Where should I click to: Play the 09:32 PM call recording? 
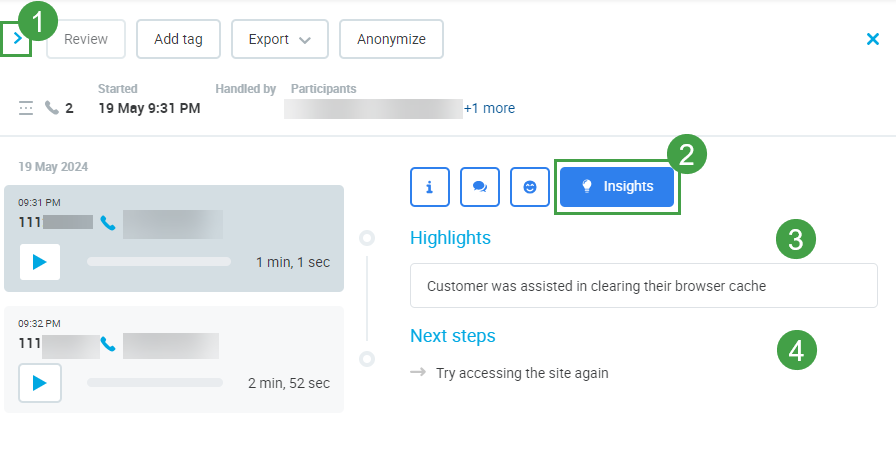[40, 383]
